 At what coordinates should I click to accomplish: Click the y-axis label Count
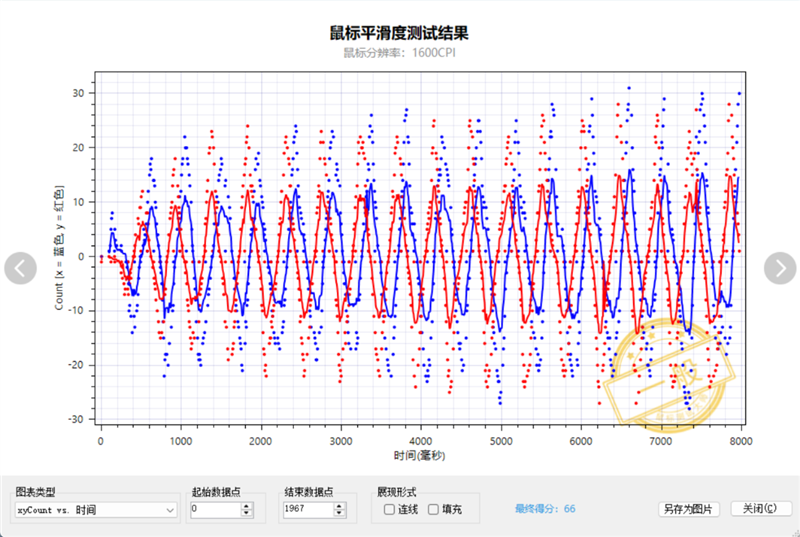tap(59, 247)
